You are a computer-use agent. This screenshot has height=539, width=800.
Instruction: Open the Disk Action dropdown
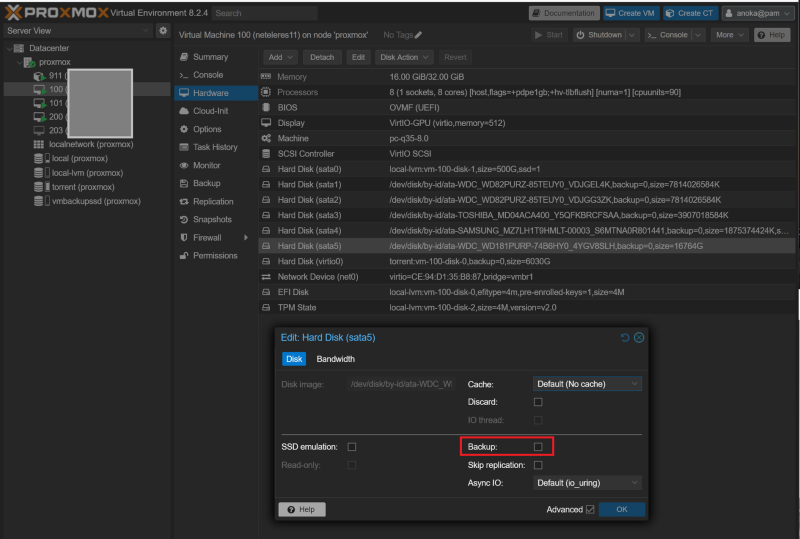click(x=404, y=57)
